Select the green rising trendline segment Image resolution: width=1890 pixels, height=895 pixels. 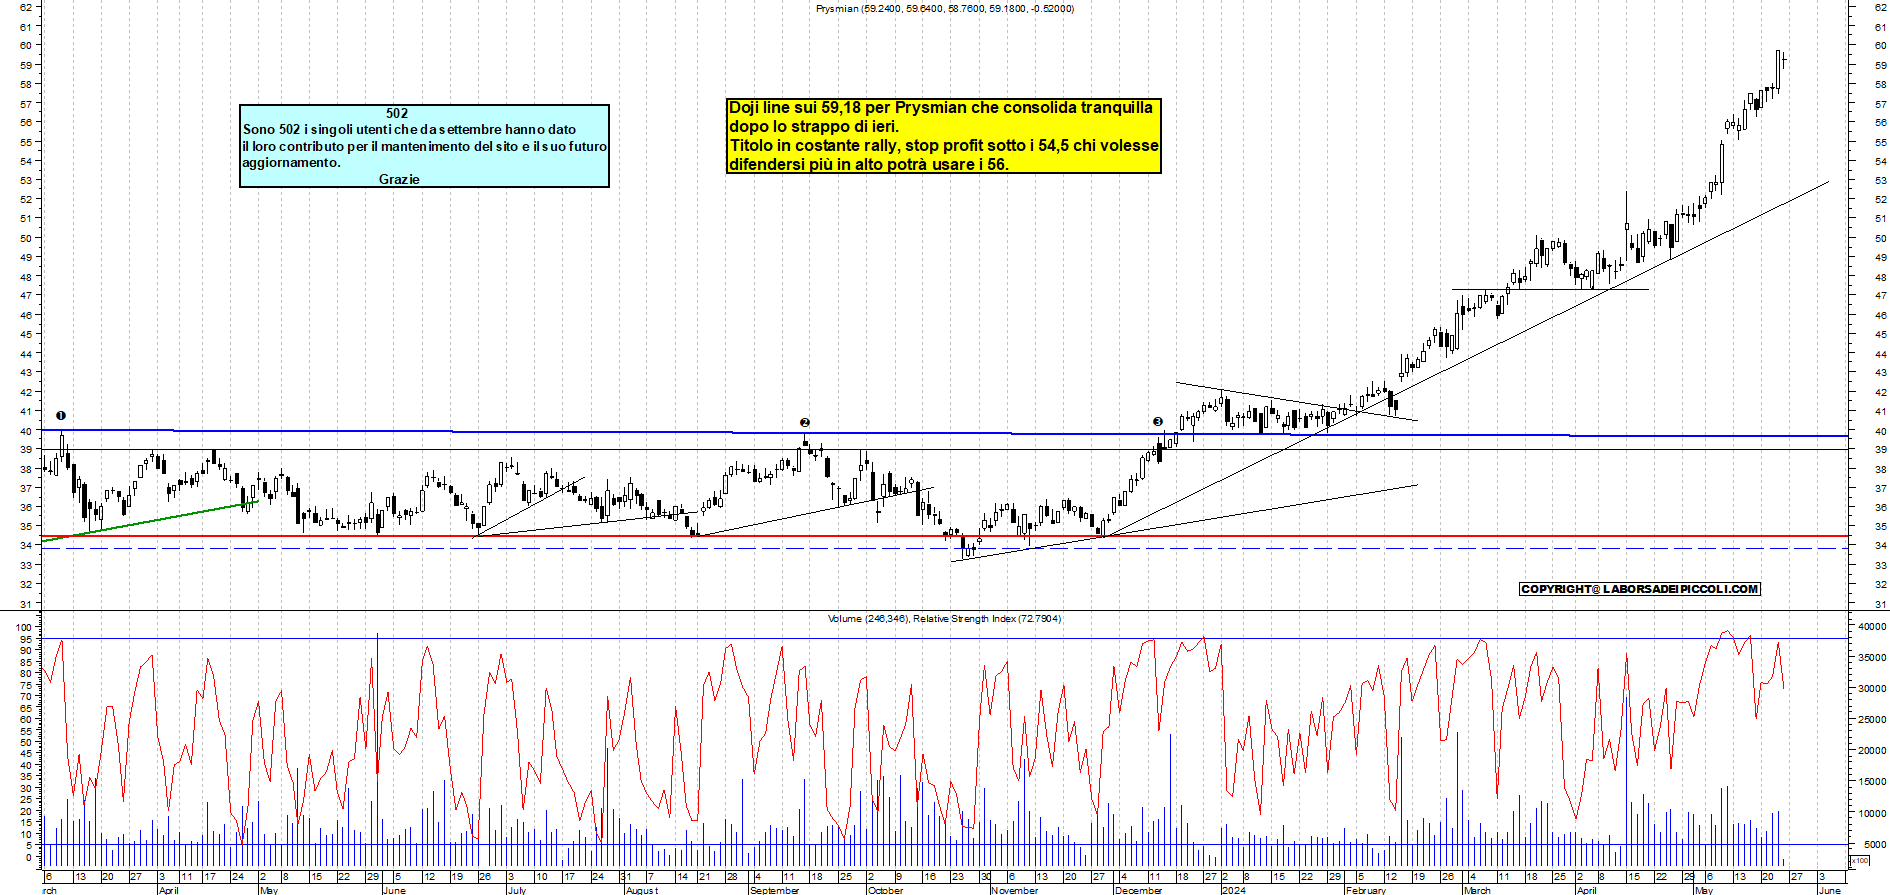(150, 520)
